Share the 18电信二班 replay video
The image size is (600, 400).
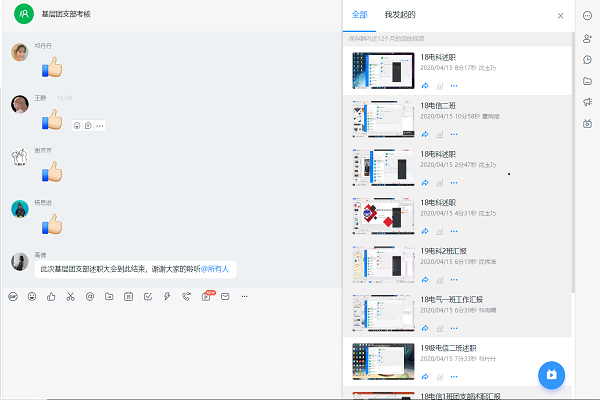click(x=425, y=134)
